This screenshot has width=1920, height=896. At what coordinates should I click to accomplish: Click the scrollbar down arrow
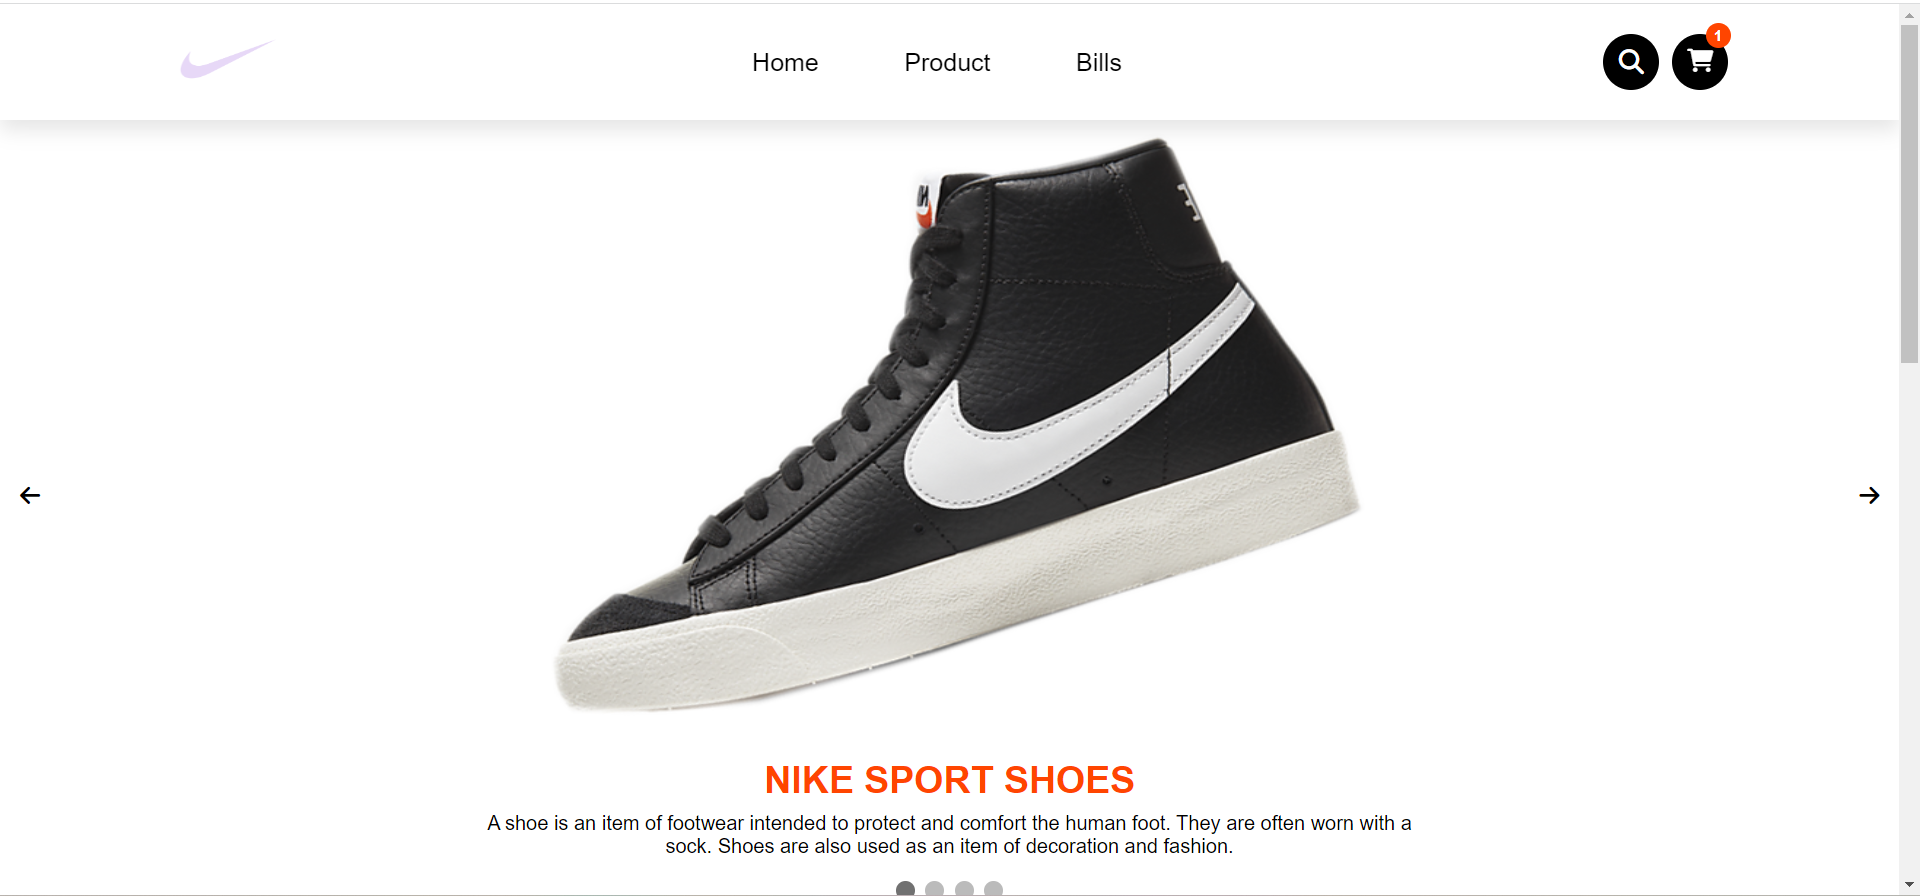(x=1909, y=886)
